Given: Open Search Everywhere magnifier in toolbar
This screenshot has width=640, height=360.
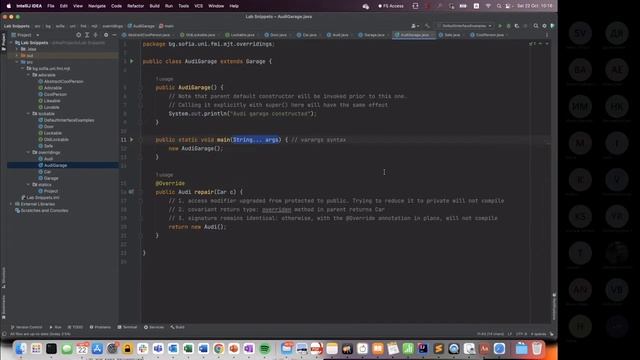Looking at the screenshot, I should (536, 26).
